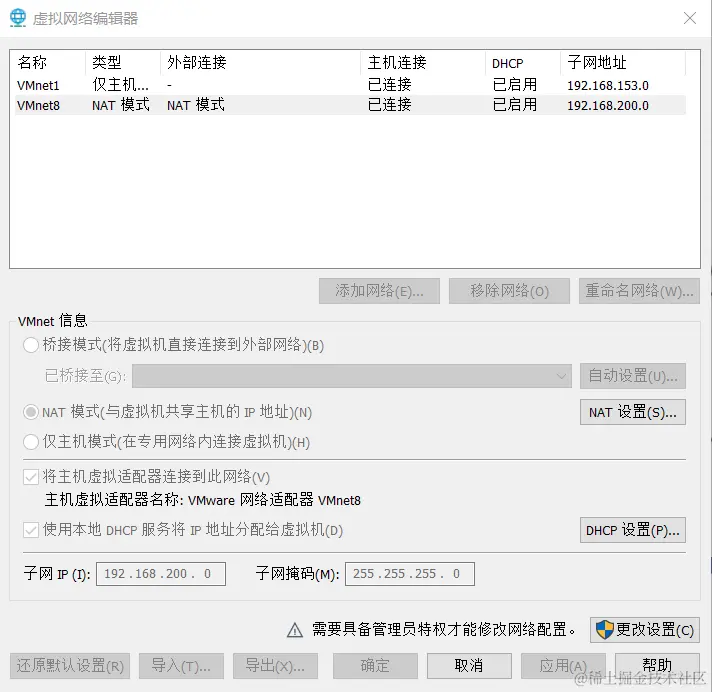Click the DHCP column header
The image size is (712, 692).
coord(523,63)
